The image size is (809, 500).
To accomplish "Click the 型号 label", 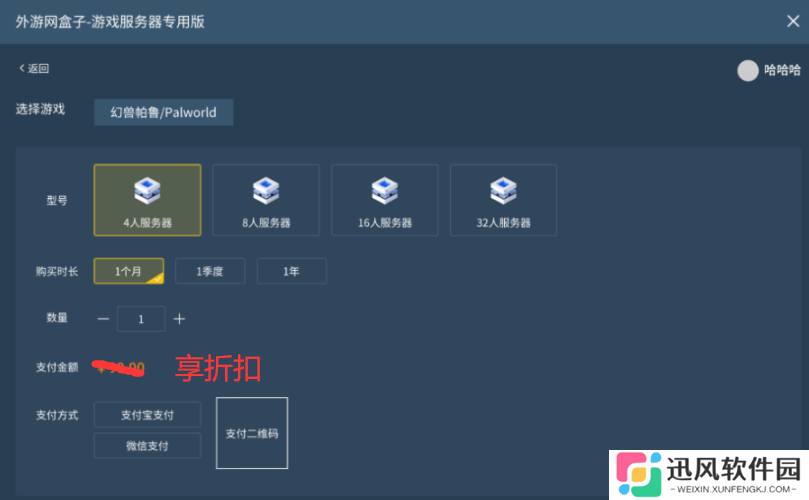I will coord(57,200).
